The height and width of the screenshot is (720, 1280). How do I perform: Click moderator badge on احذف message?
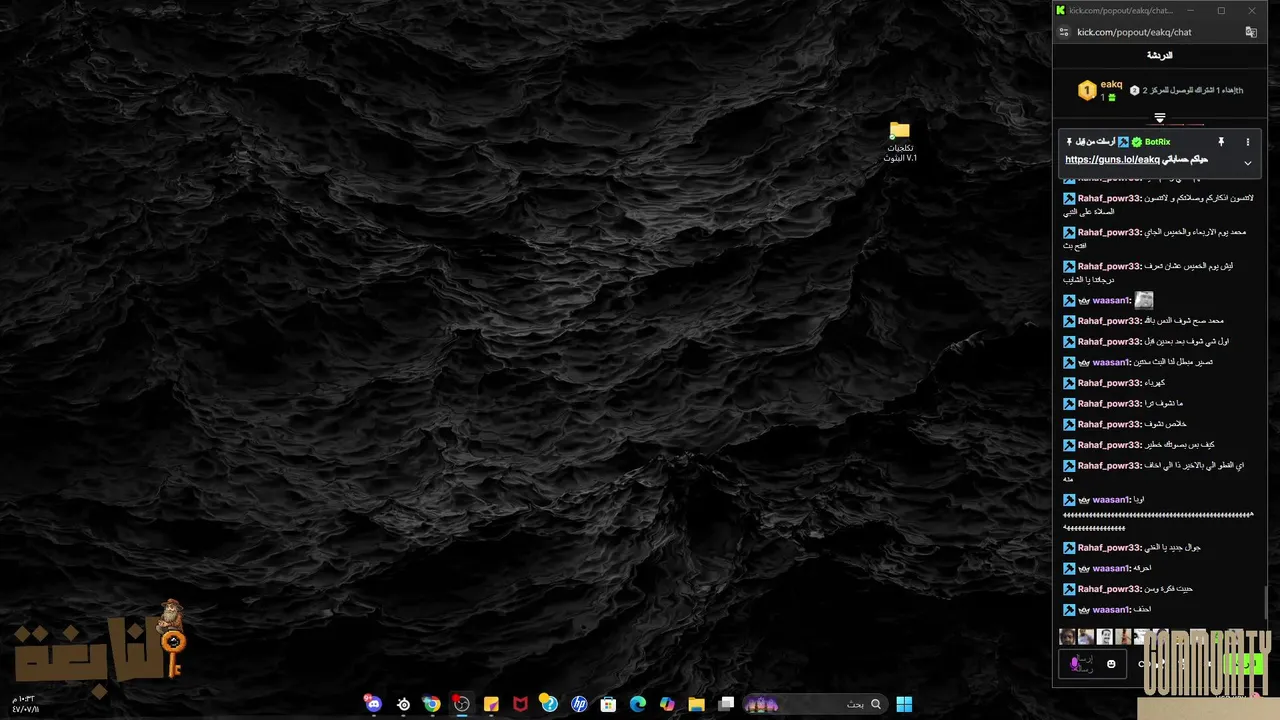coord(1069,610)
